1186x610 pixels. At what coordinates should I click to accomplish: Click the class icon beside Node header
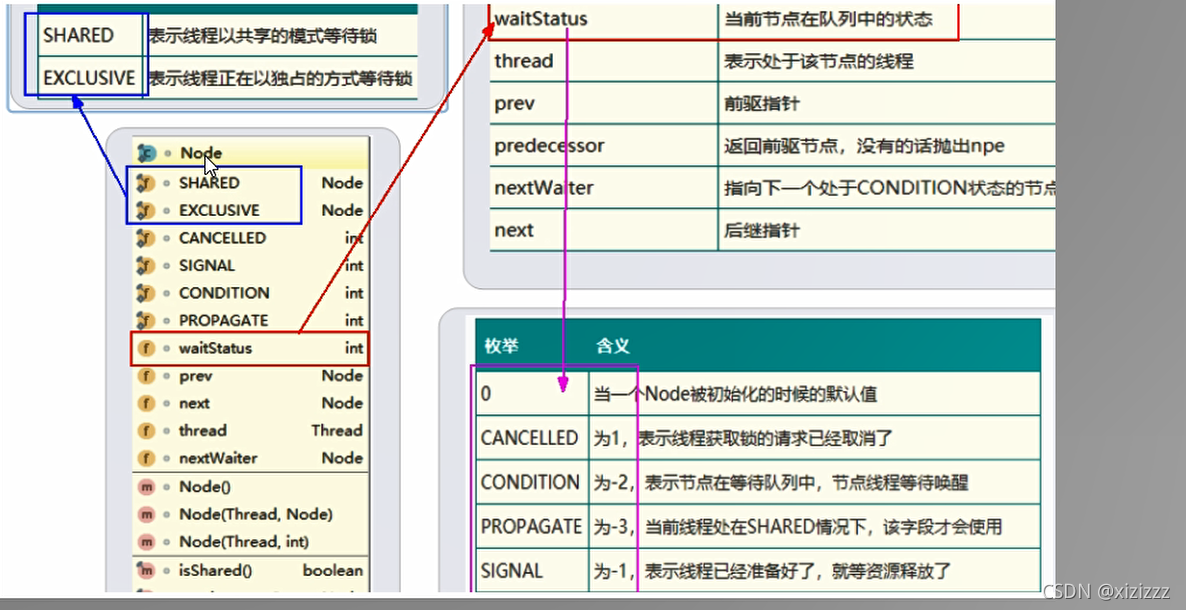click(147, 153)
